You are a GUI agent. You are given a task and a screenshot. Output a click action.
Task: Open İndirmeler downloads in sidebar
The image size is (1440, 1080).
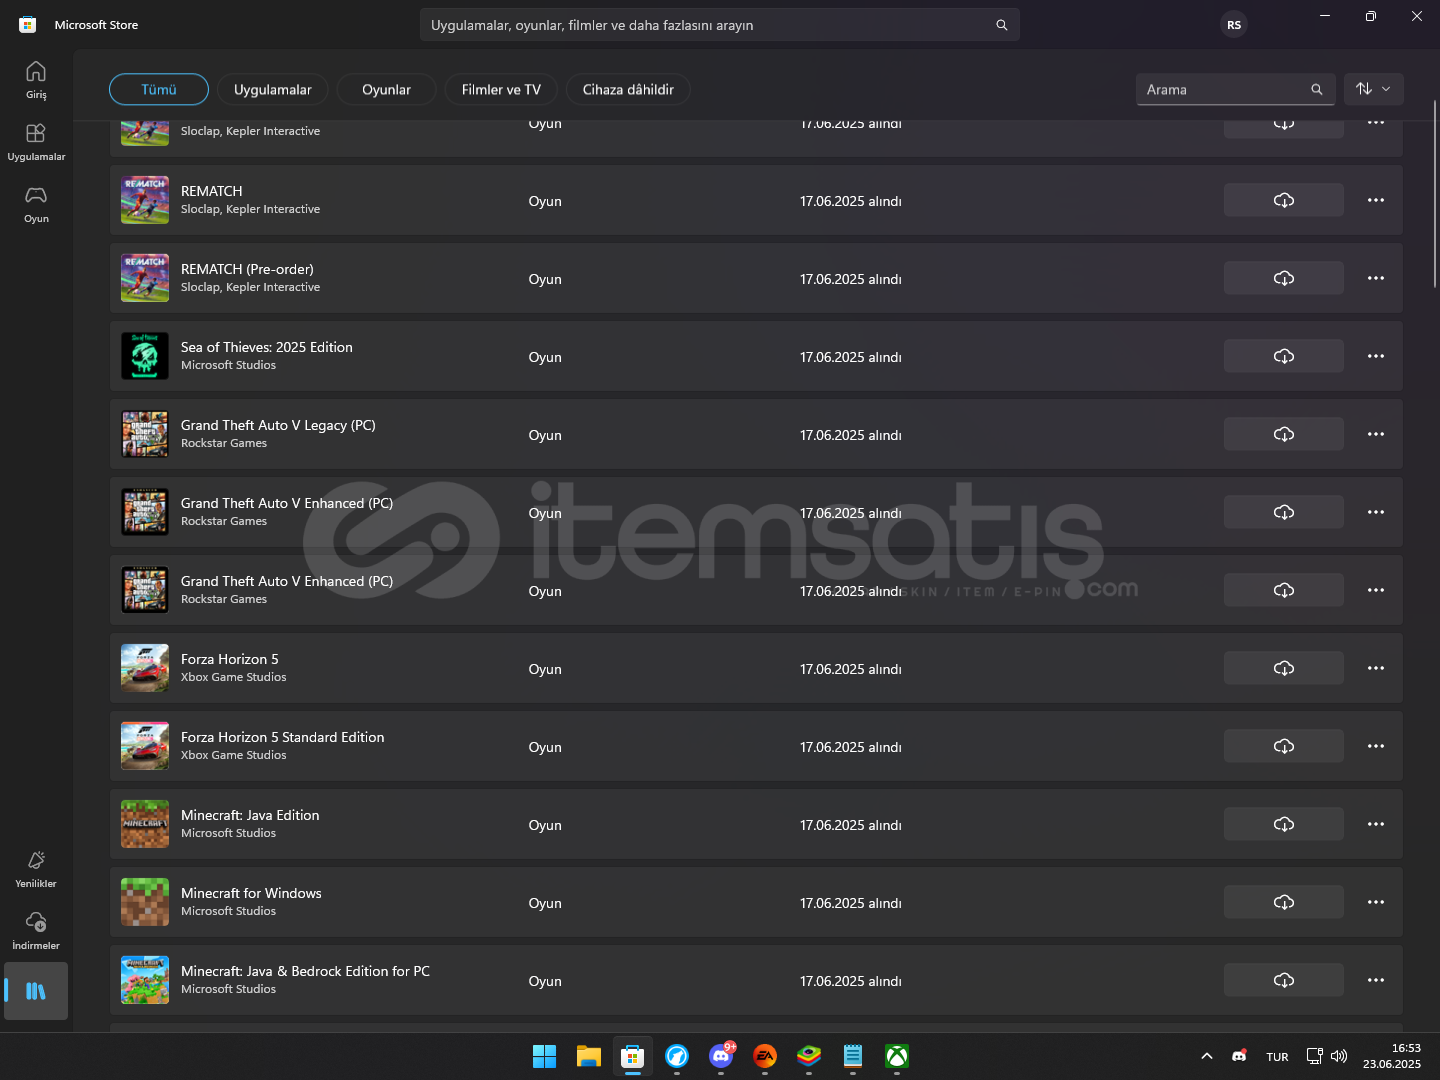[36, 931]
